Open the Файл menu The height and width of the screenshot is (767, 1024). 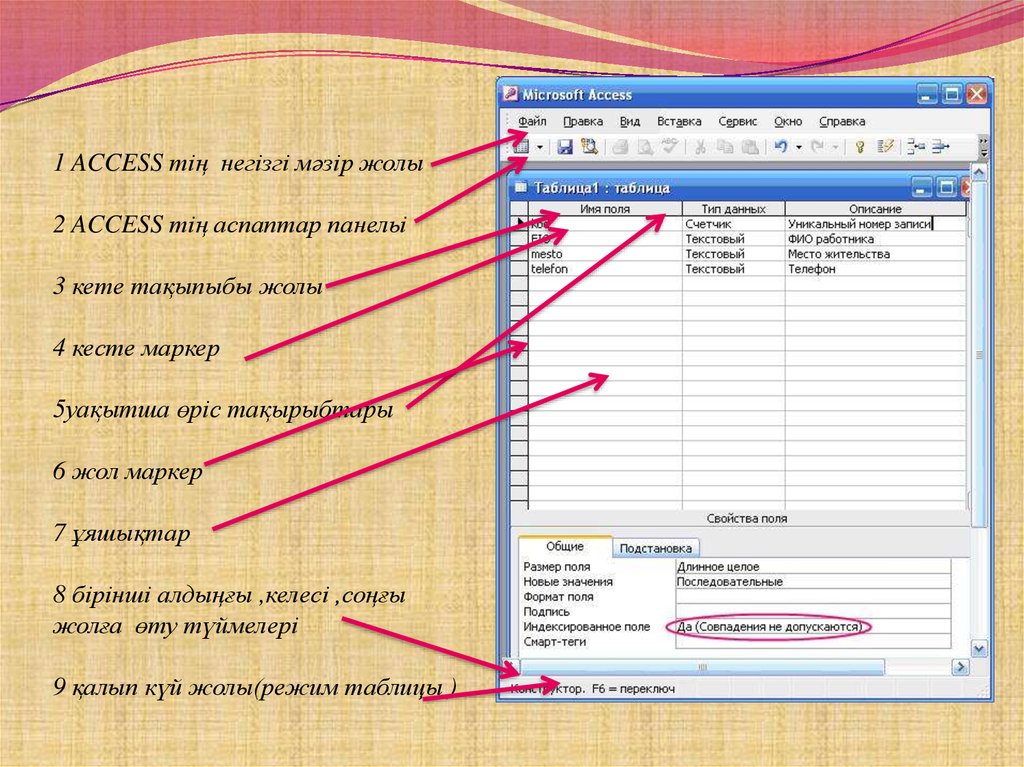pyautogui.click(x=531, y=121)
